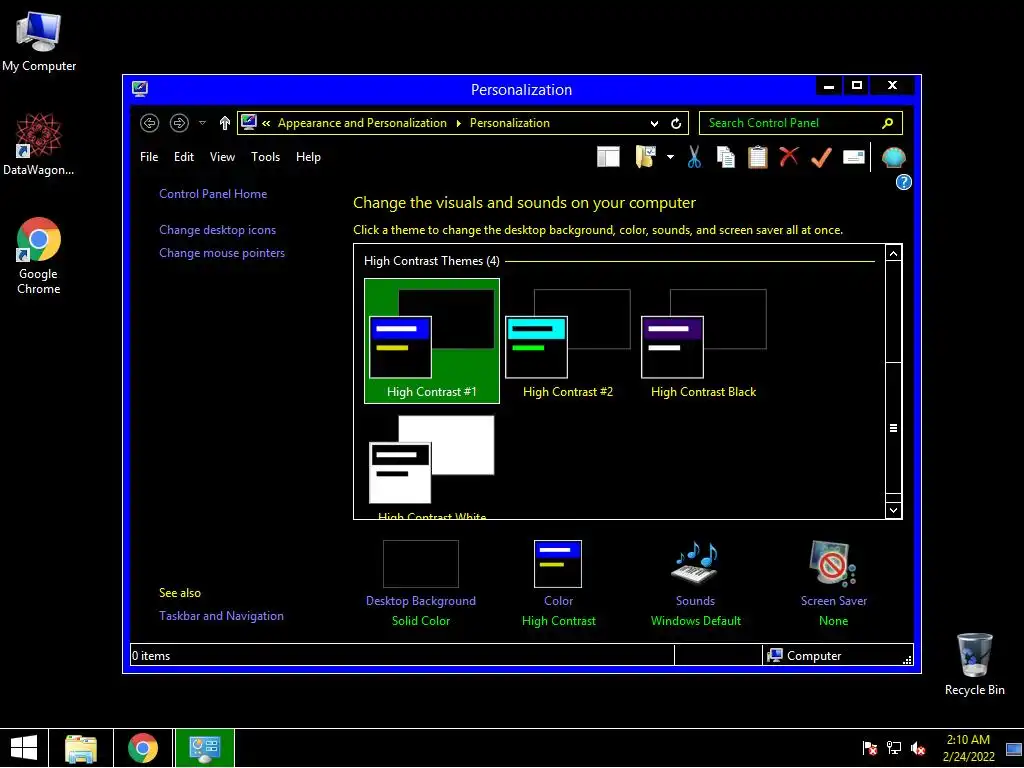Click the window's control panel title icon
Screen dimensions: 1024x768
click(140, 89)
